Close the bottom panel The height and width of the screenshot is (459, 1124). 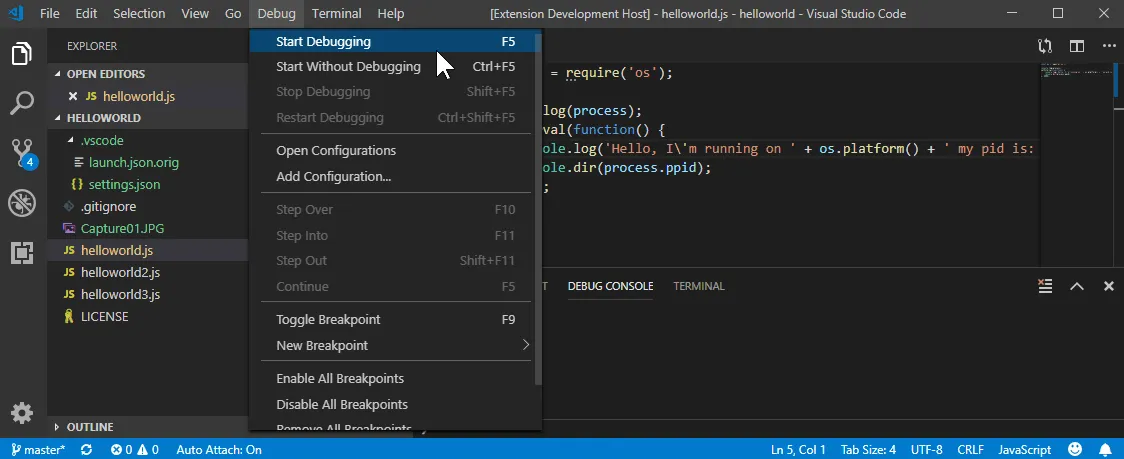(1108, 286)
